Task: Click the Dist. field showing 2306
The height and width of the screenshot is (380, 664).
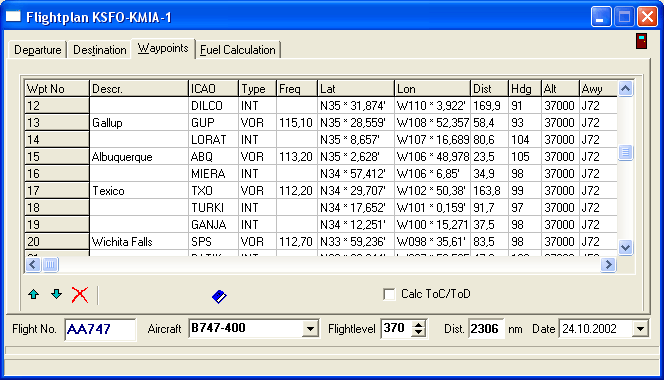Action: coord(486,329)
